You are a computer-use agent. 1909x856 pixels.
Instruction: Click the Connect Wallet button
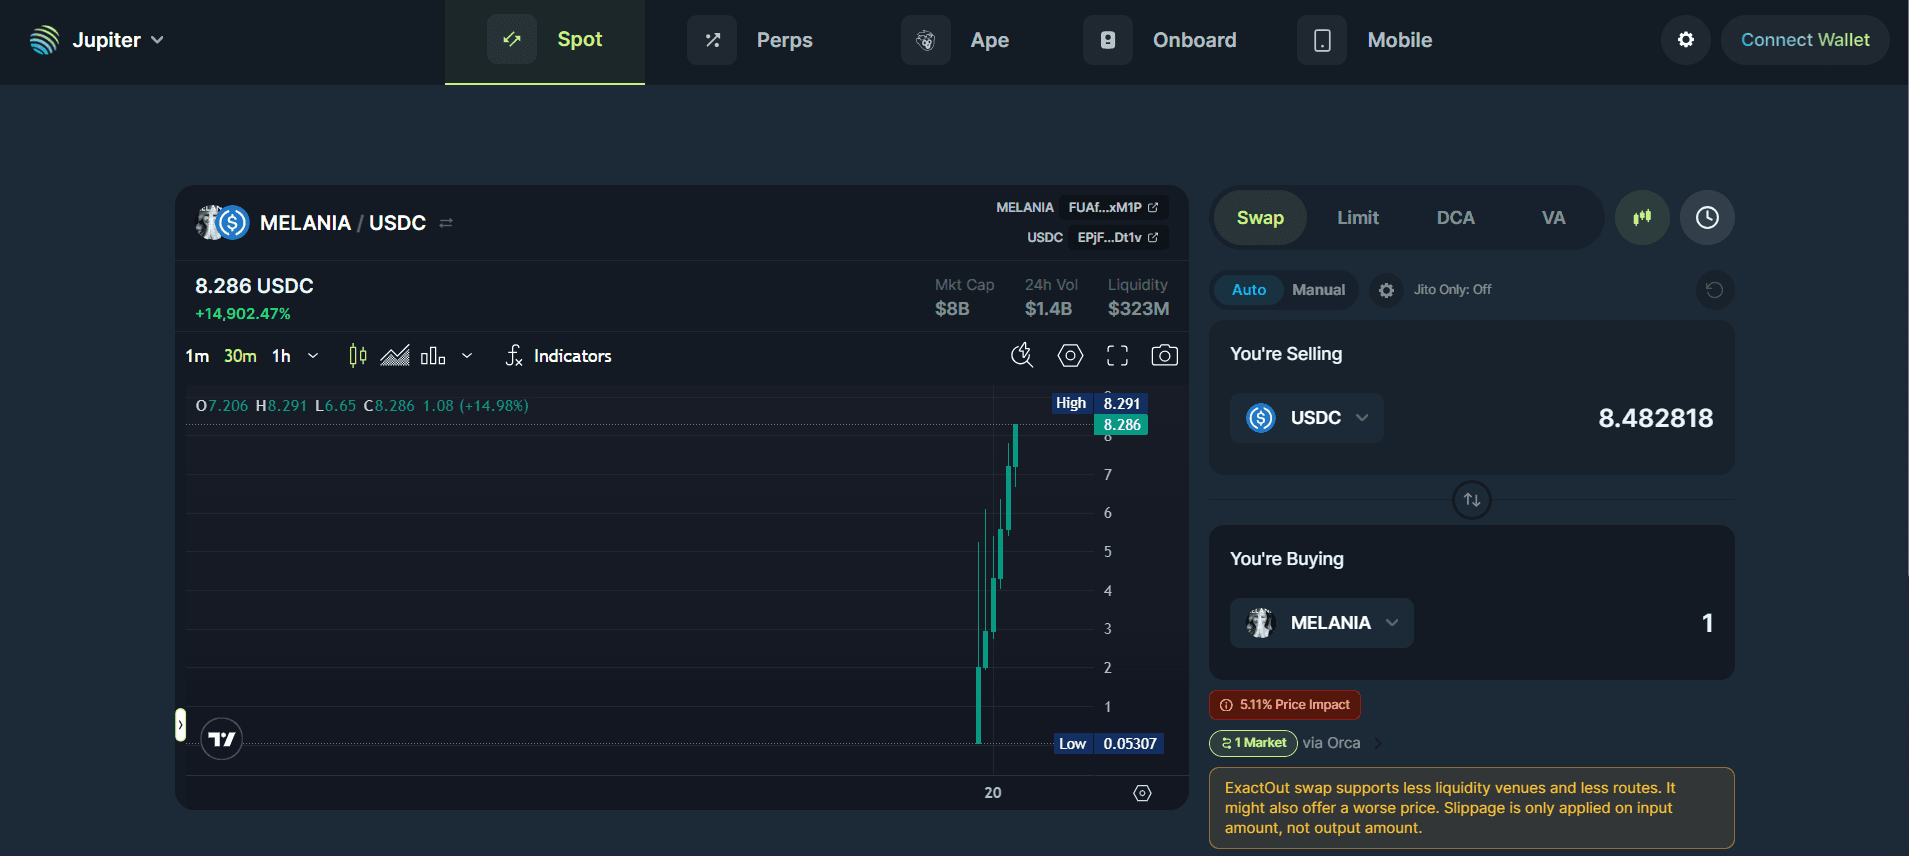tap(1805, 40)
